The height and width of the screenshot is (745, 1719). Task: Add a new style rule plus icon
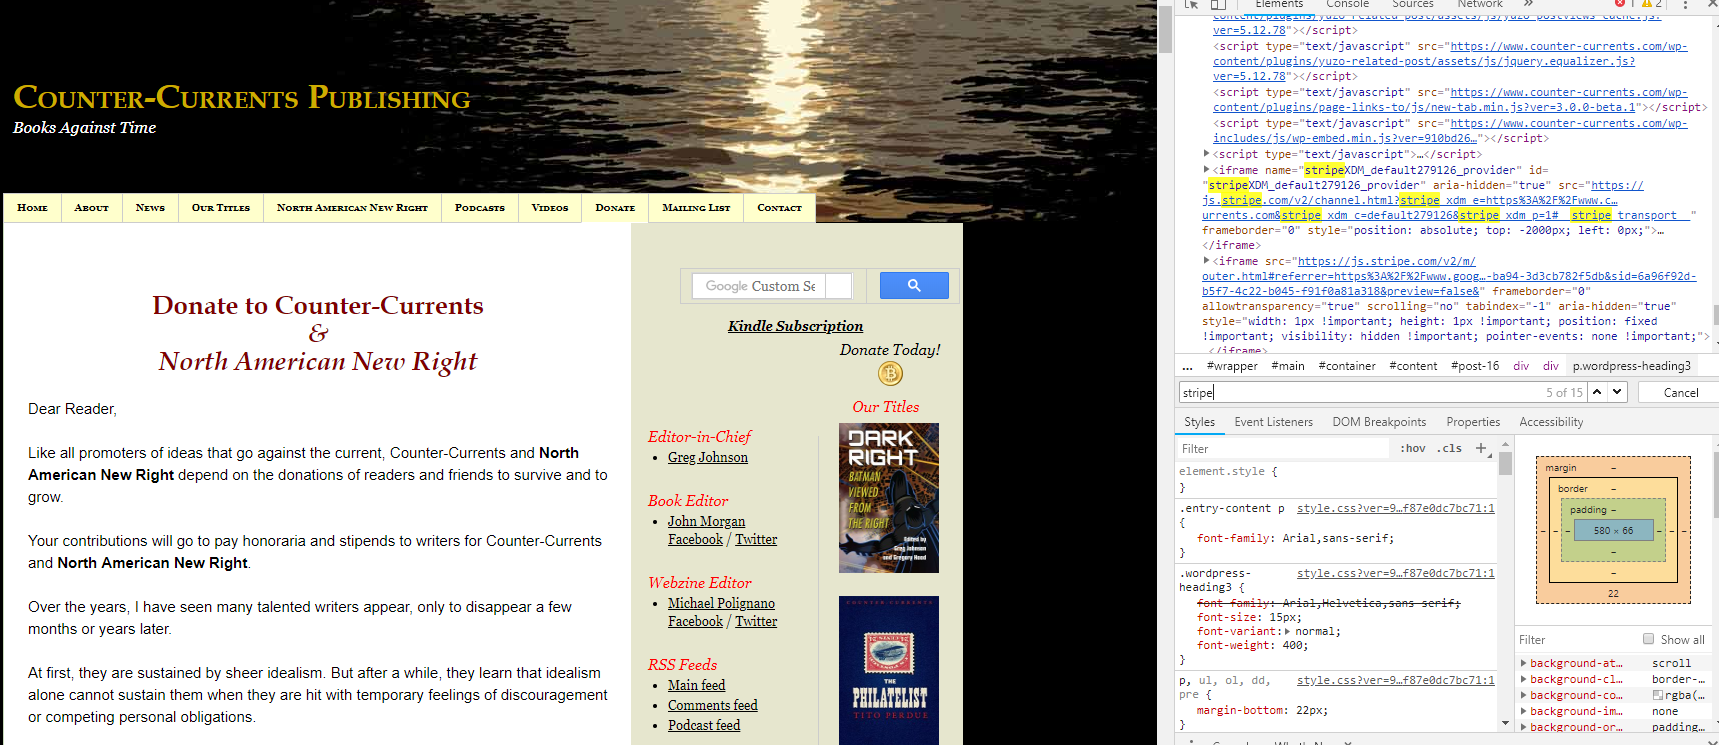1481,448
